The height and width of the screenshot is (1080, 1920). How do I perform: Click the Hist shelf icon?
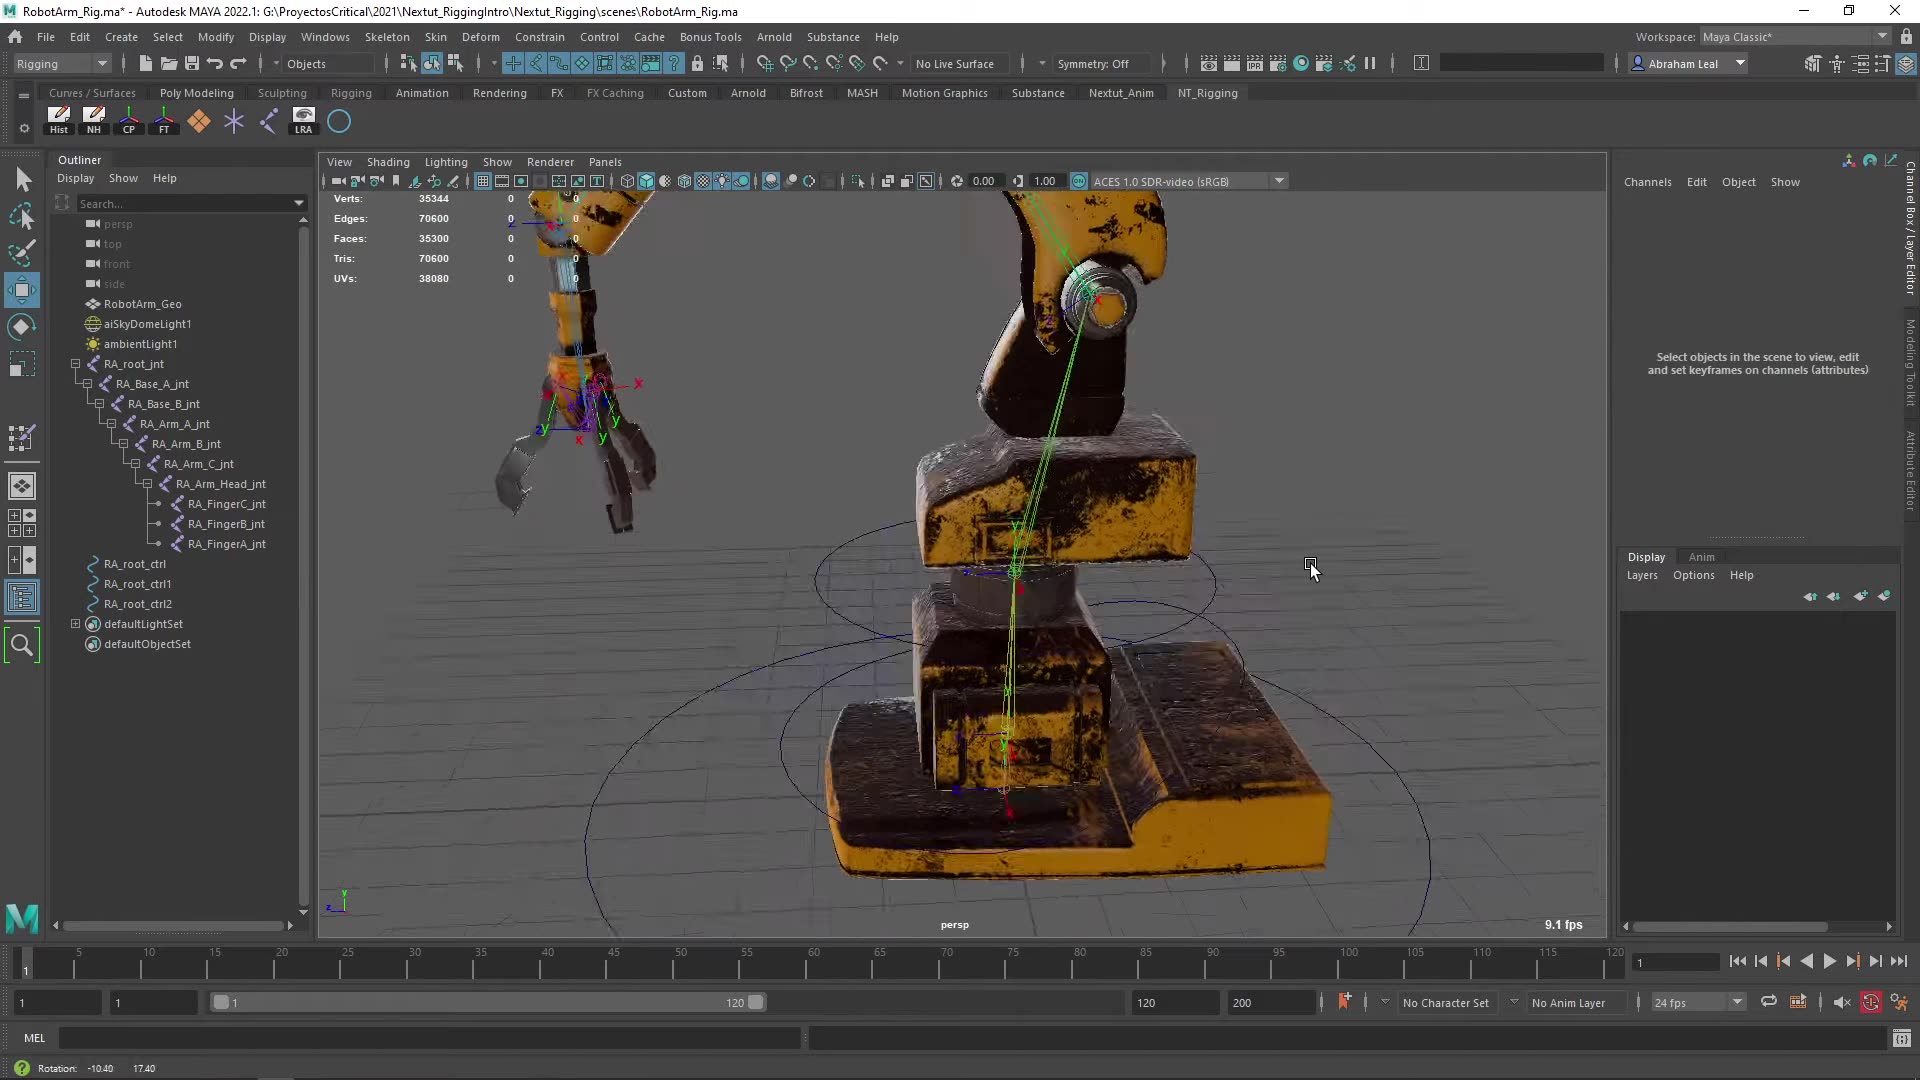[x=59, y=121]
